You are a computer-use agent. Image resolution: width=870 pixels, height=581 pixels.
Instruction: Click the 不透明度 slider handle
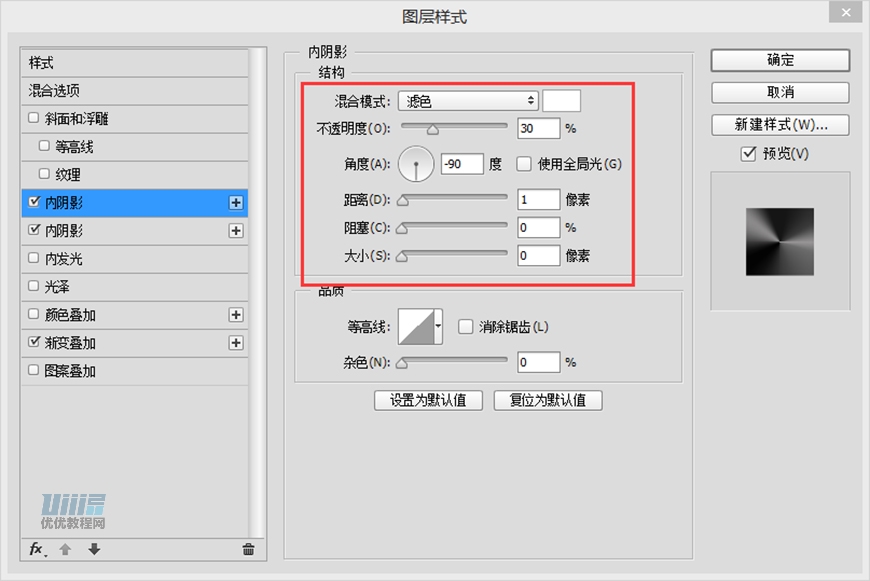[433, 130]
